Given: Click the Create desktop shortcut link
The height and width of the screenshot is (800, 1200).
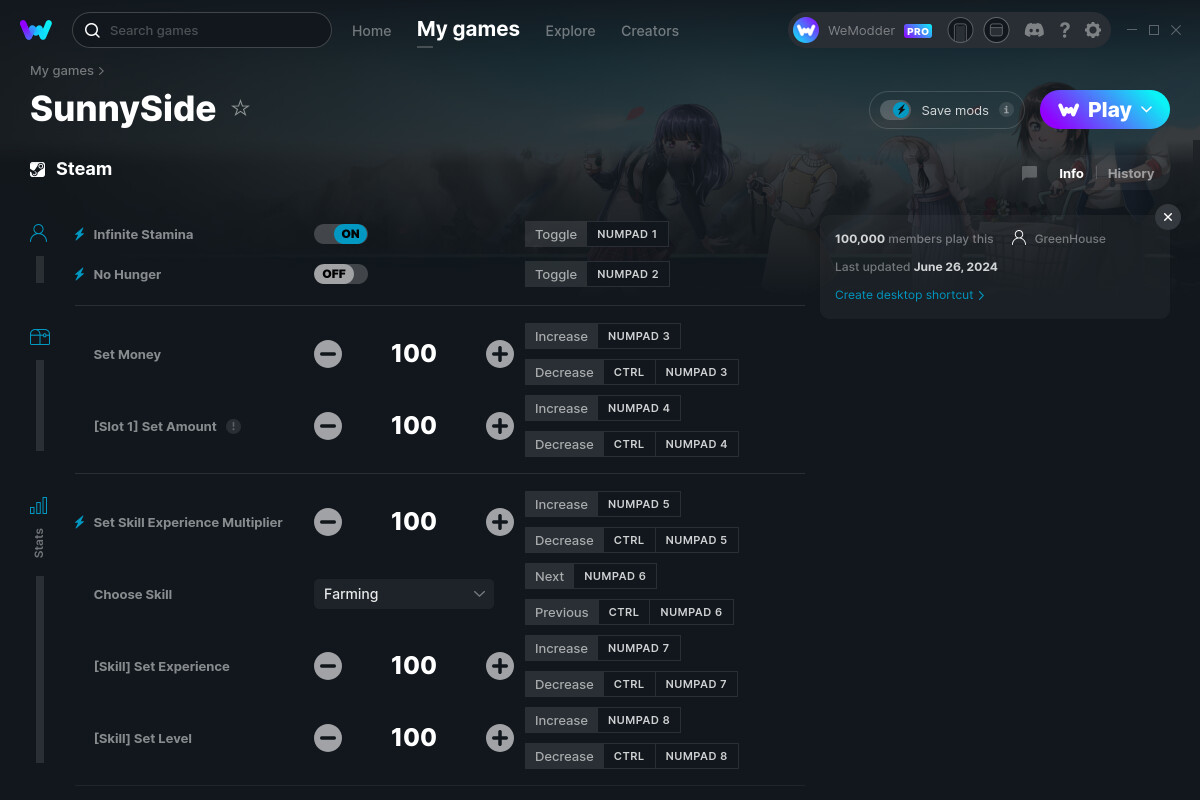Looking at the screenshot, I should 905,295.
